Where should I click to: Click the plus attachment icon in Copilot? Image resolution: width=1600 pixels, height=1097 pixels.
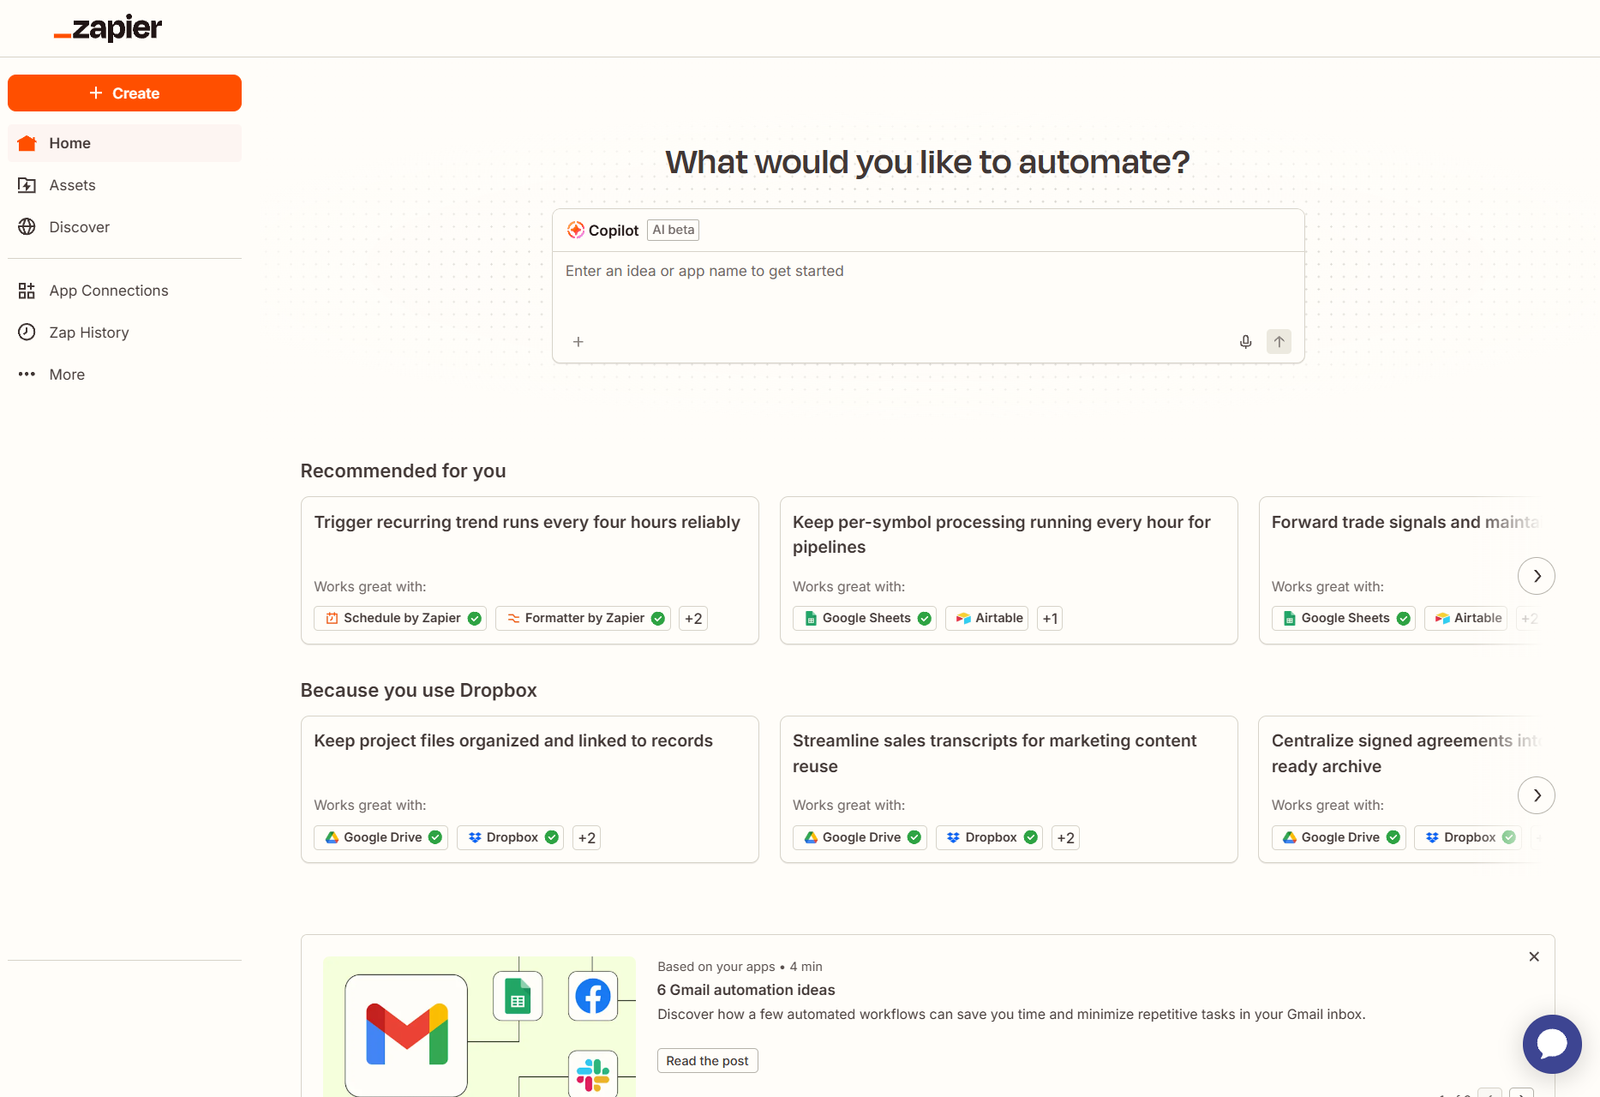(x=578, y=342)
